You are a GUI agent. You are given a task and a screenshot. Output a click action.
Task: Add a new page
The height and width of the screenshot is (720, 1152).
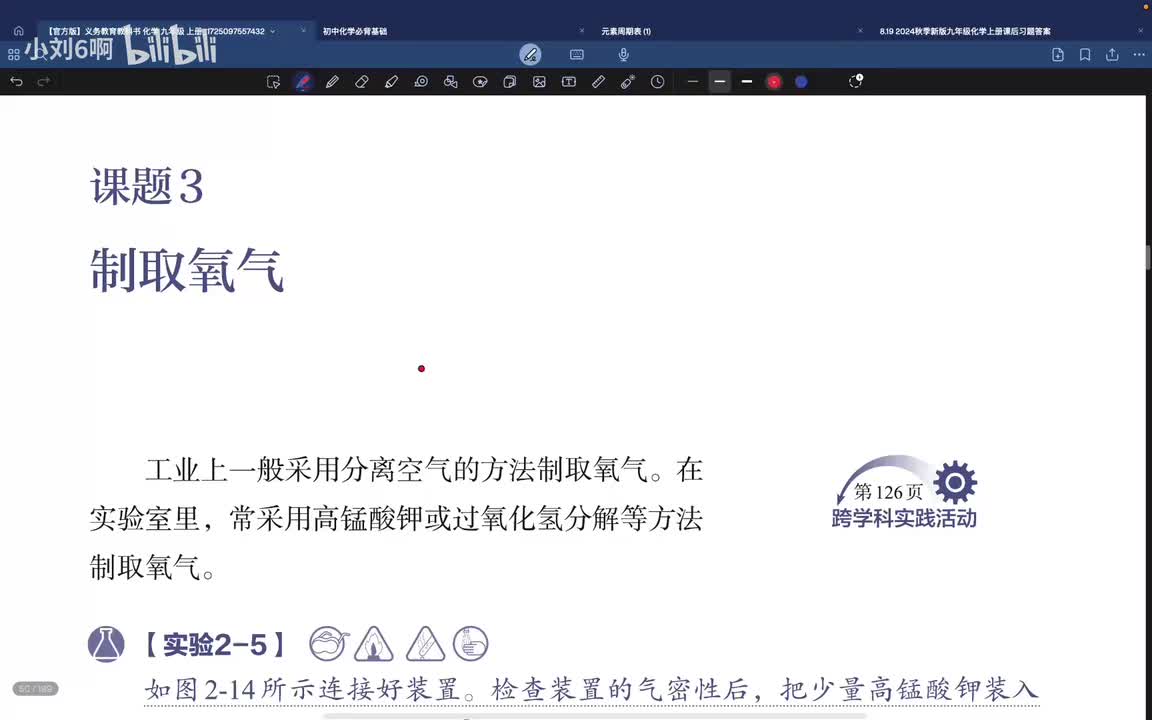pos(1058,54)
